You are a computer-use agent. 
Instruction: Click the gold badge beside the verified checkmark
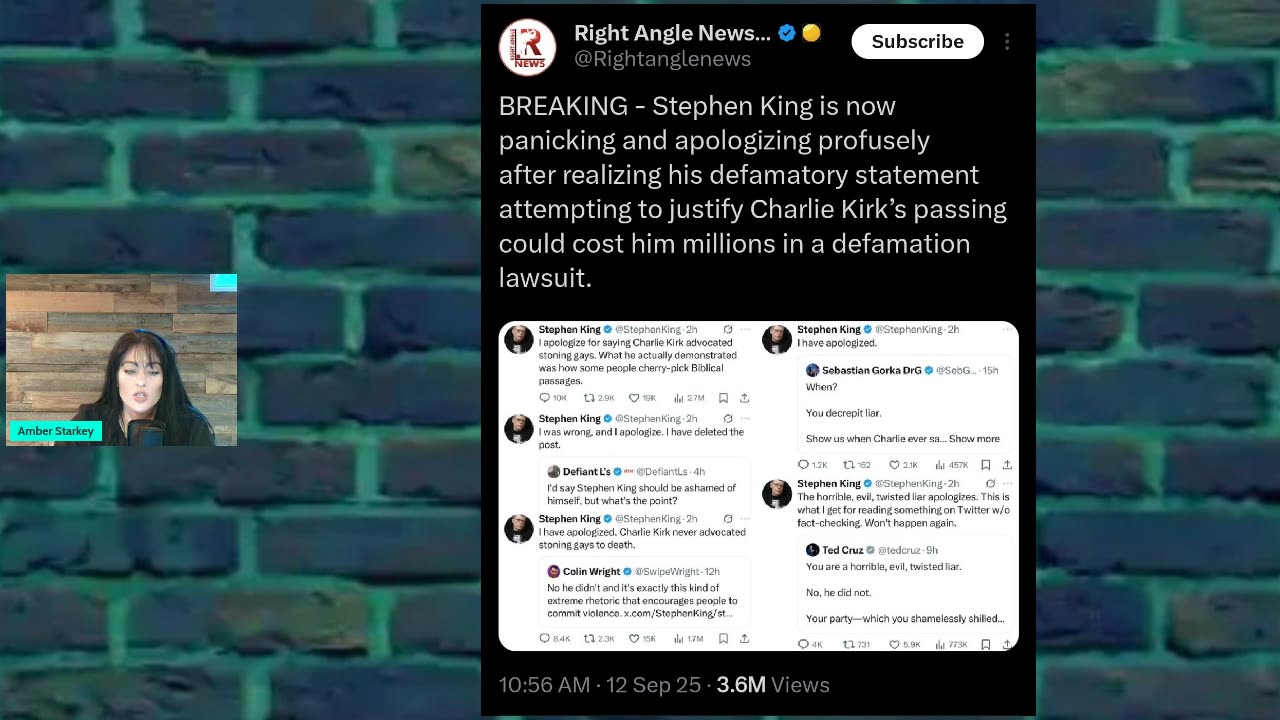coord(811,33)
